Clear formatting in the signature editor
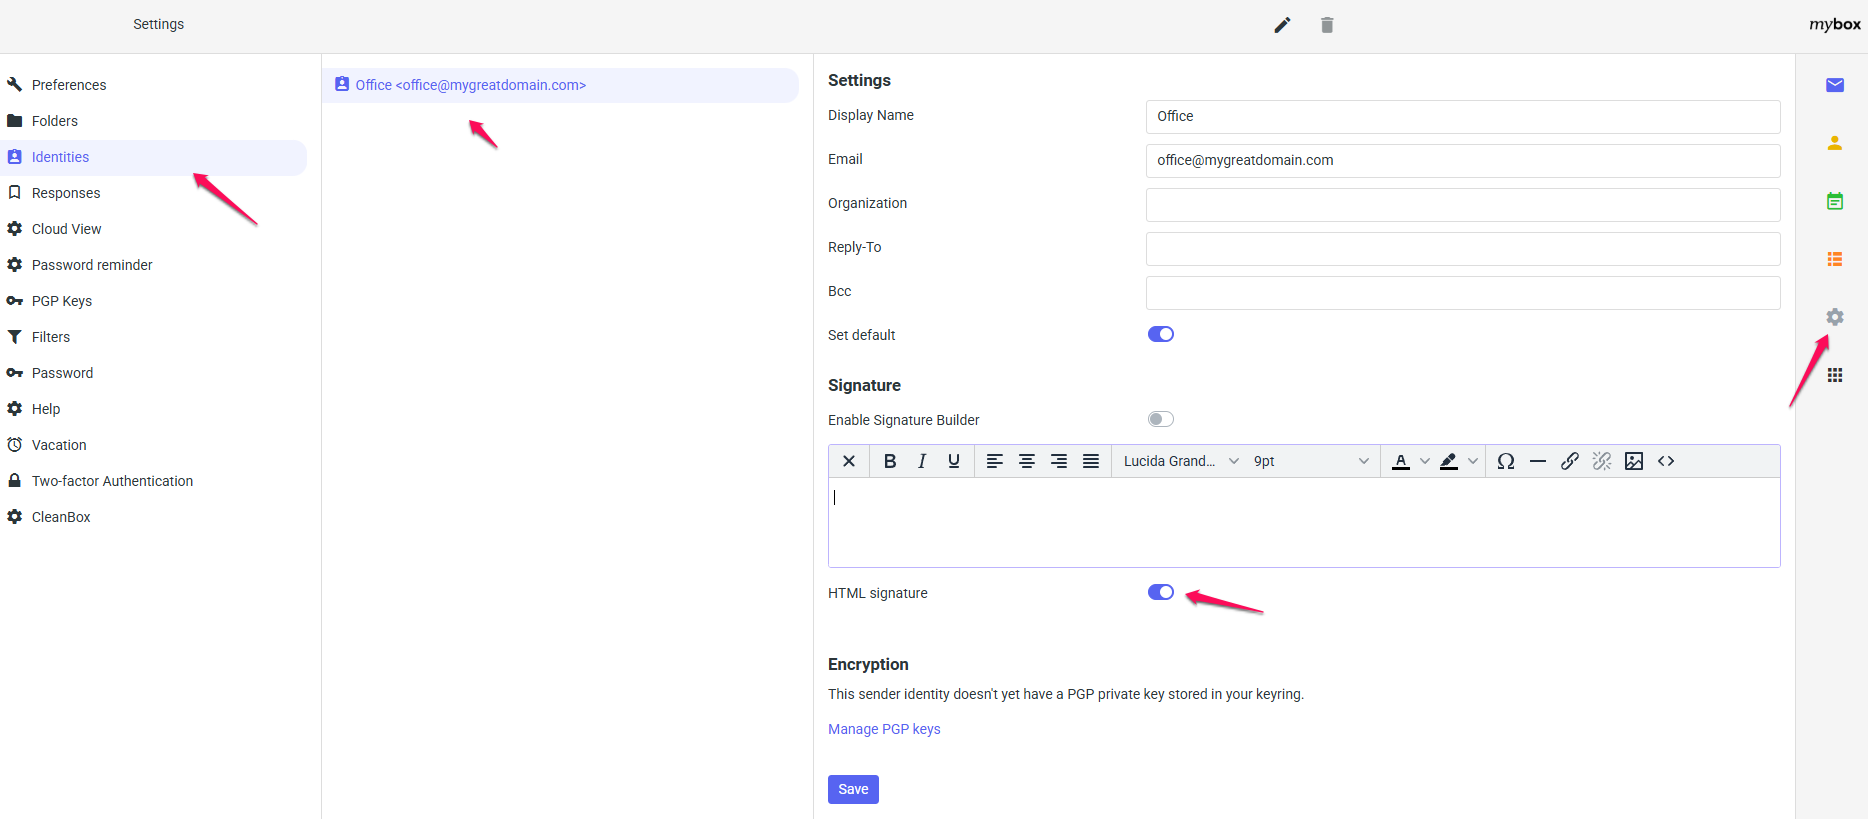The width and height of the screenshot is (1868, 819). (x=849, y=461)
